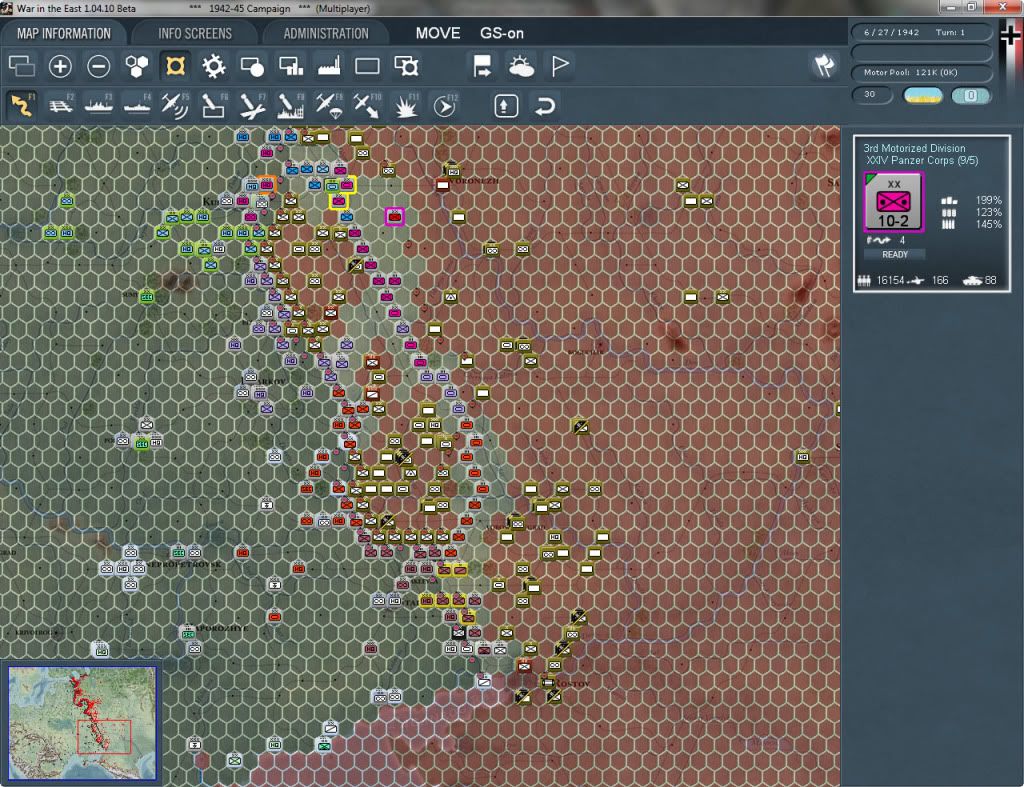Screen dimensions: 1024x787
Task: Click the waving flags icon
Action: click(824, 65)
